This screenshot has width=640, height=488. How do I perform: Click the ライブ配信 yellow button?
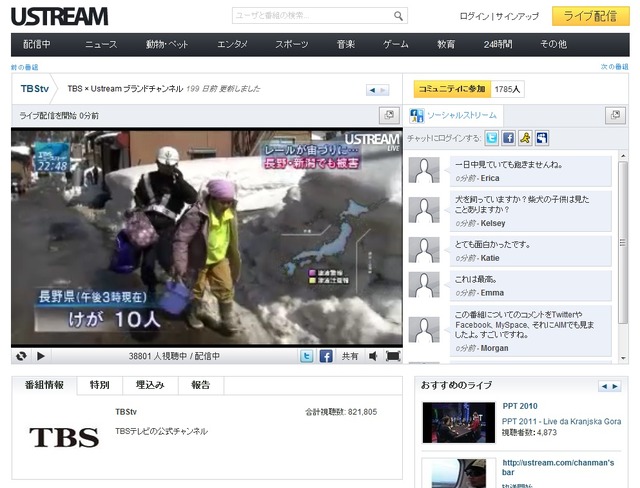590,16
